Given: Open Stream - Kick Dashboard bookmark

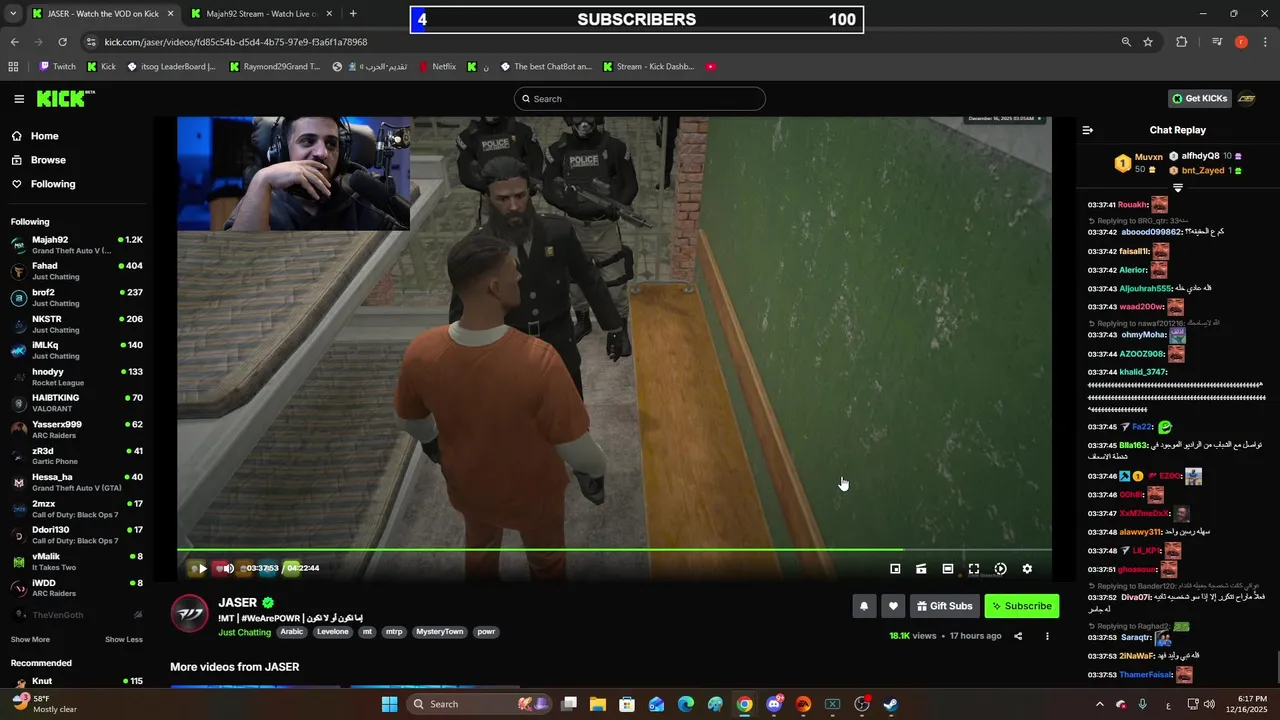Looking at the screenshot, I should (648, 67).
